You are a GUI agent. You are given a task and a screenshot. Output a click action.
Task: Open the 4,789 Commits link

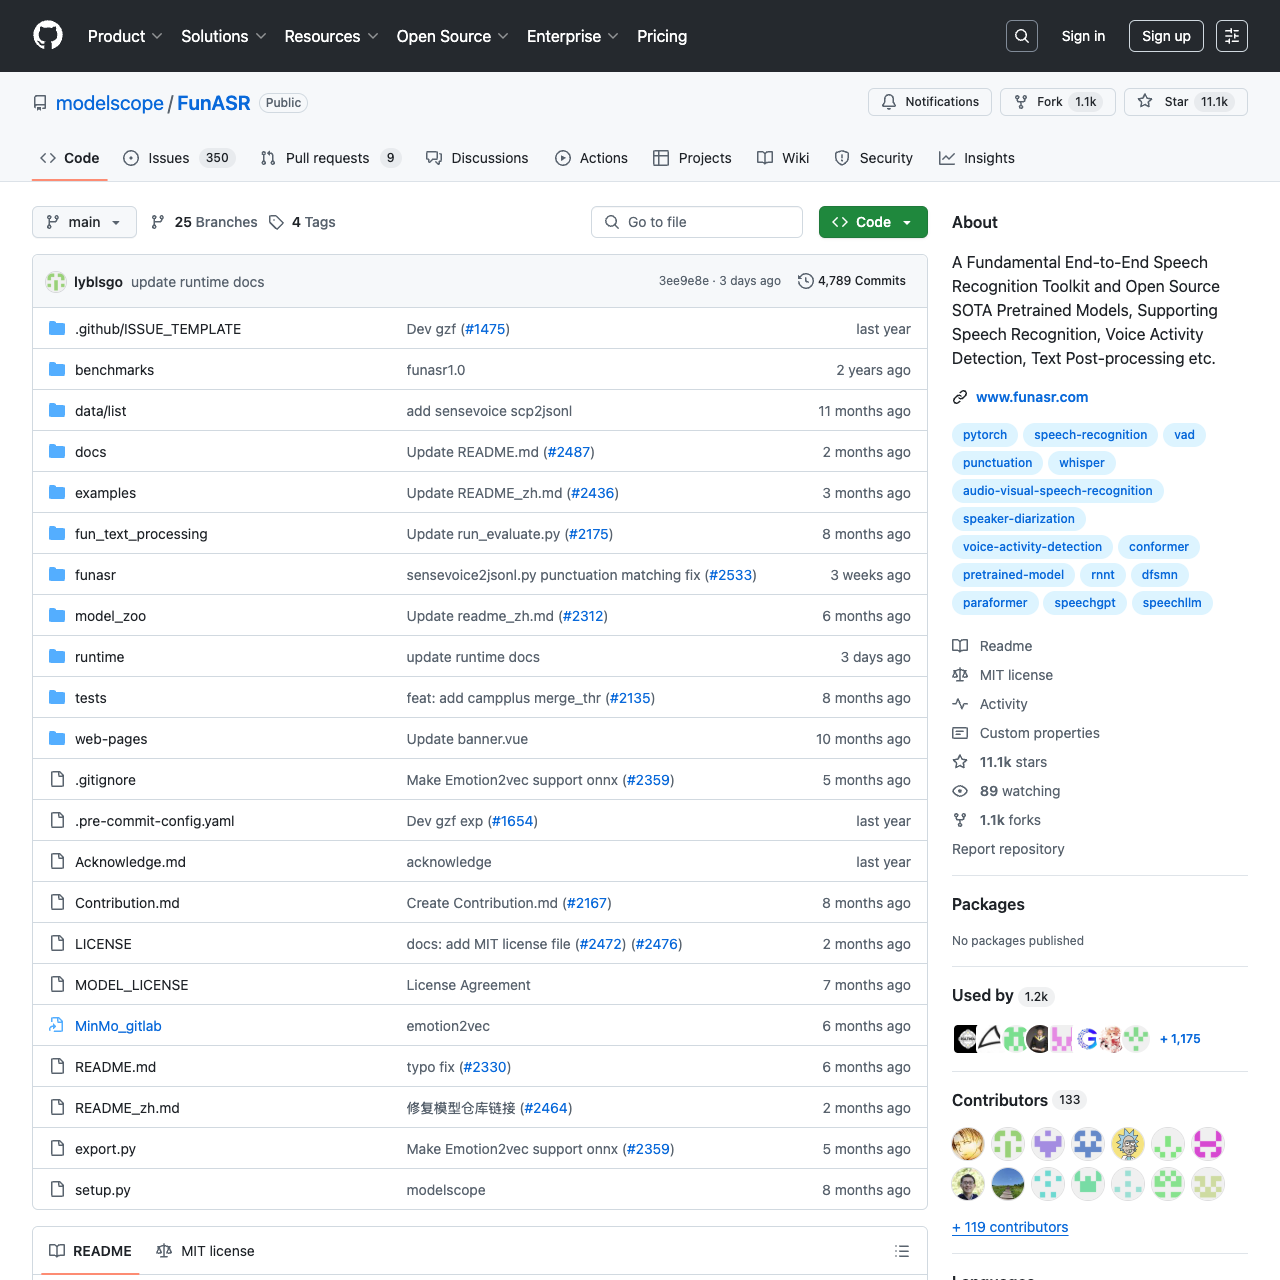852,281
